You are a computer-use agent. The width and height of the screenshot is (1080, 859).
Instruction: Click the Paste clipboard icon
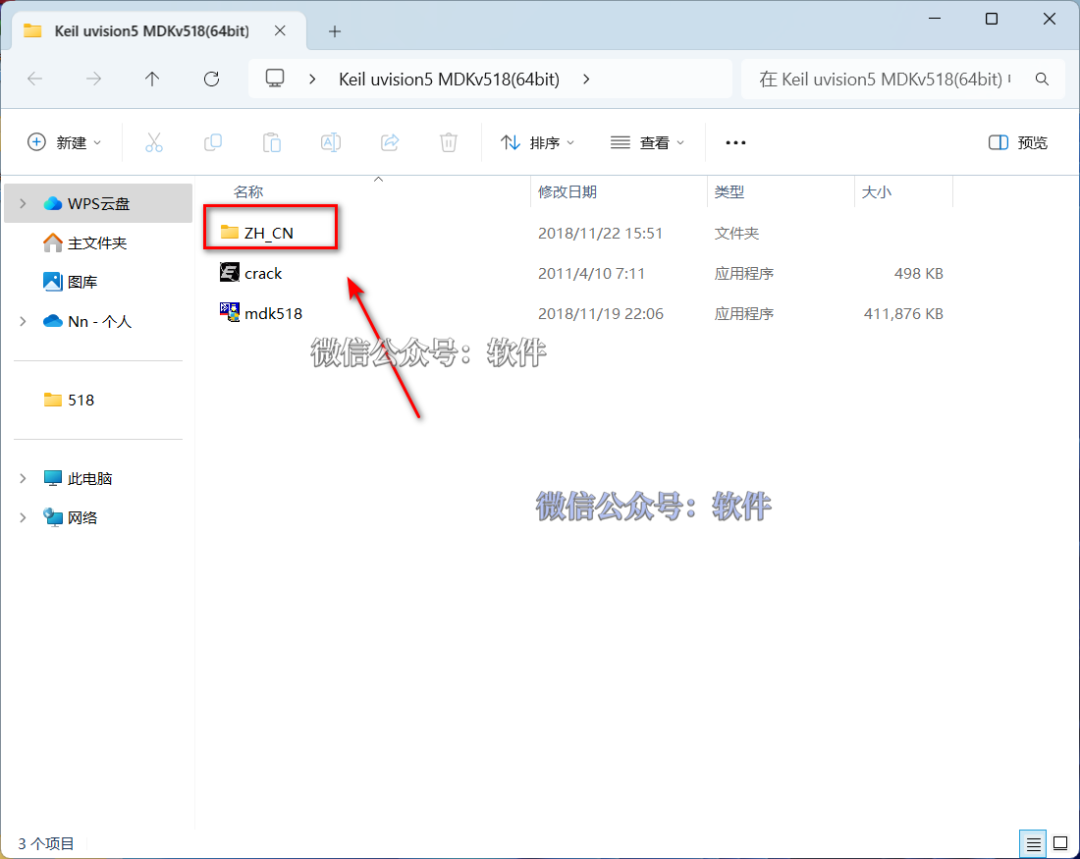[x=272, y=143]
